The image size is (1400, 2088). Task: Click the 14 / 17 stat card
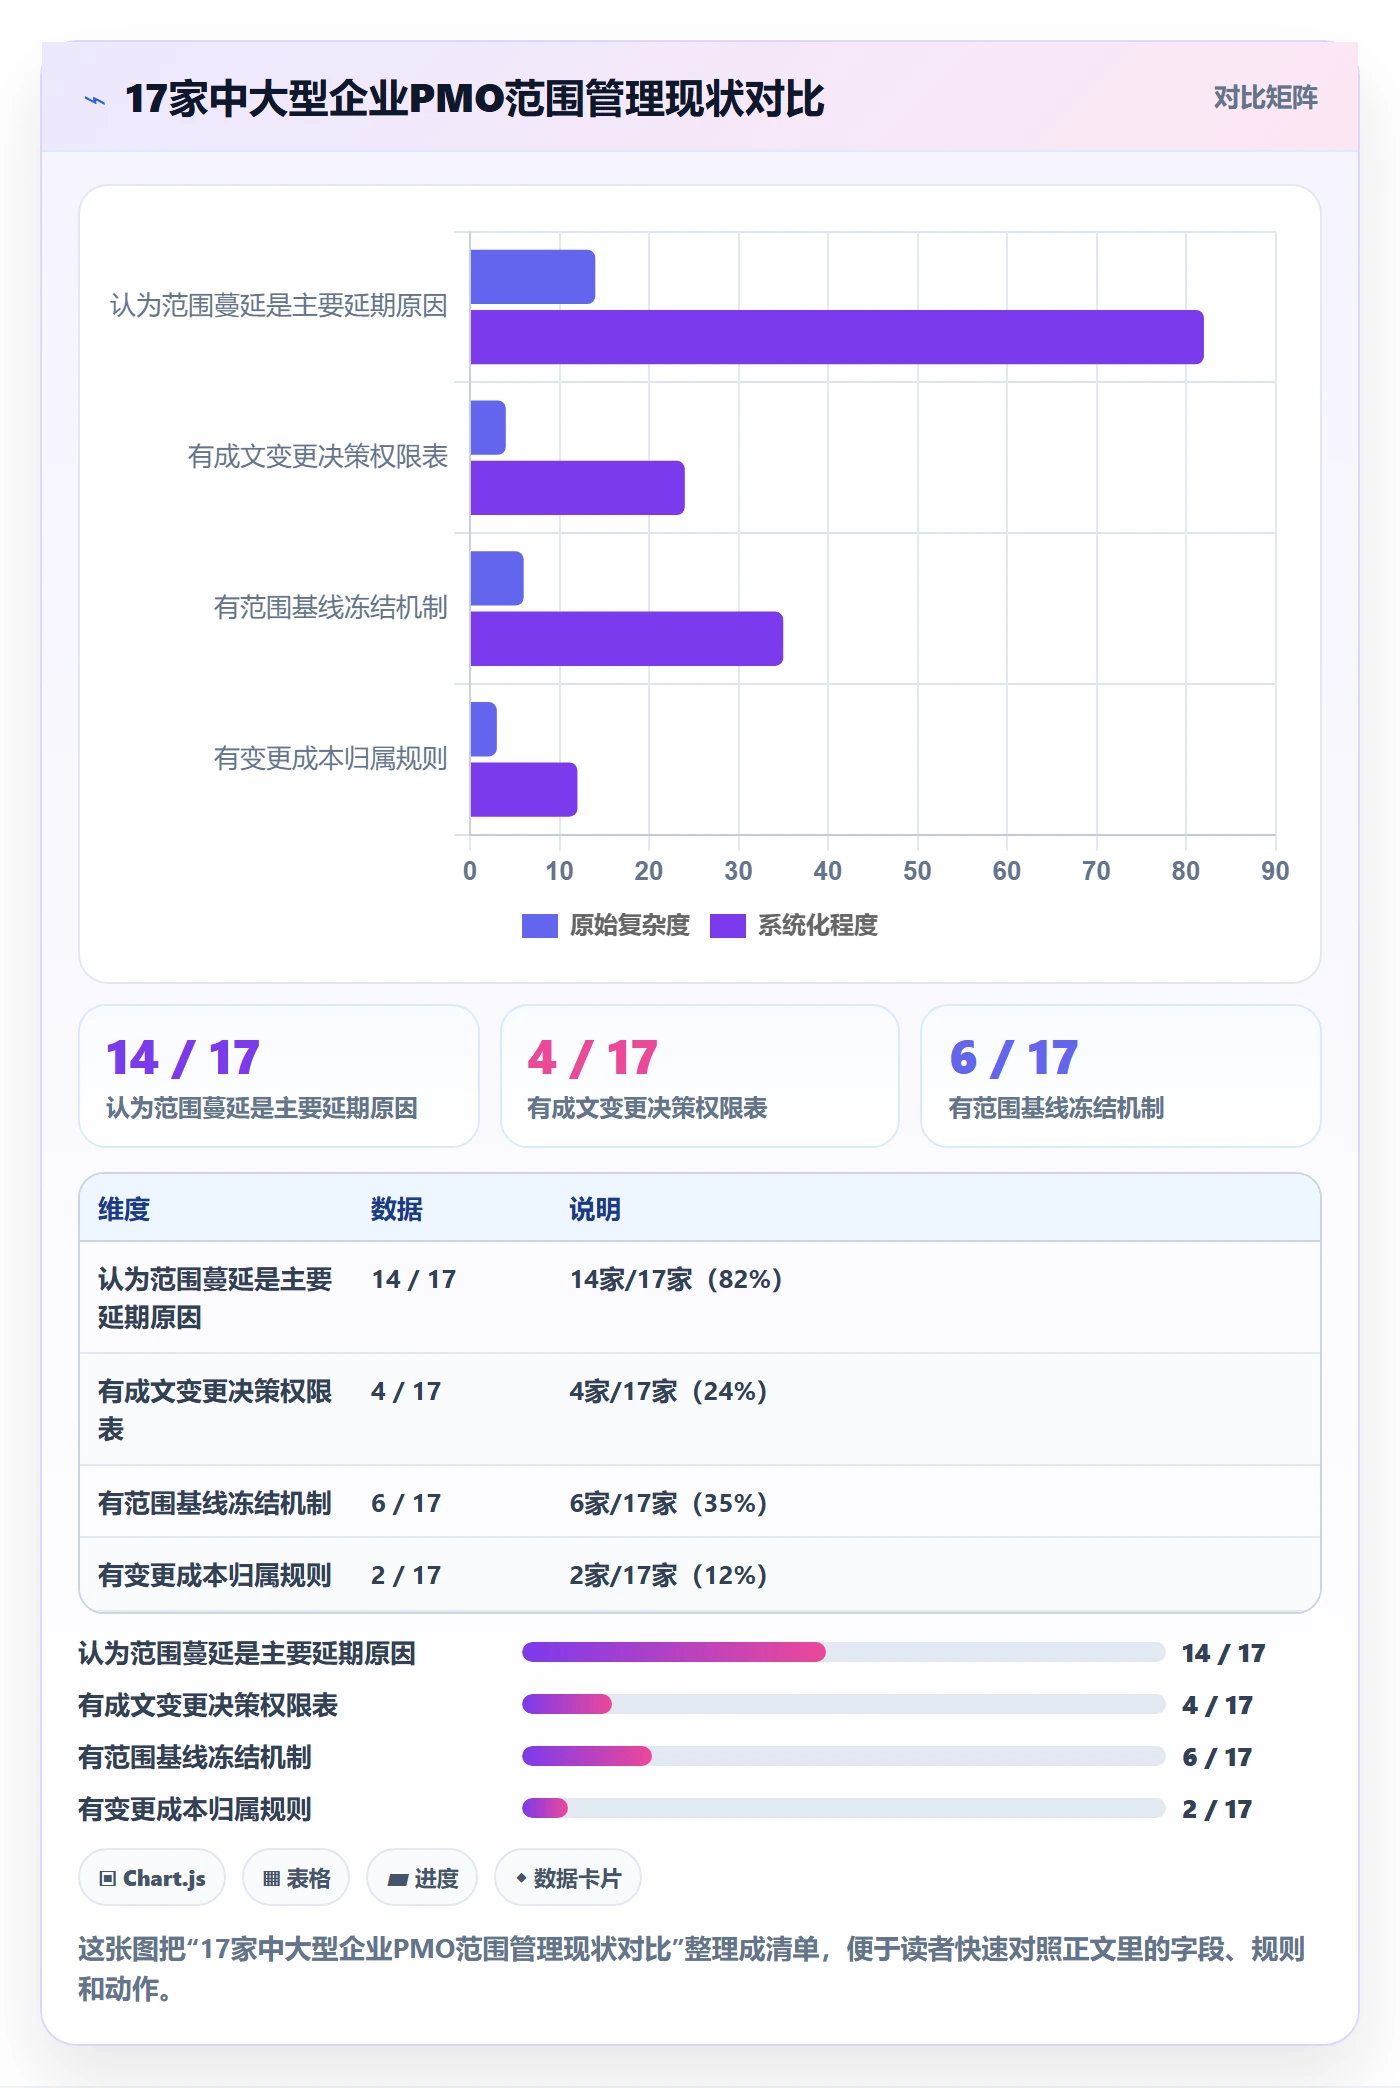click(x=279, y=1076)
